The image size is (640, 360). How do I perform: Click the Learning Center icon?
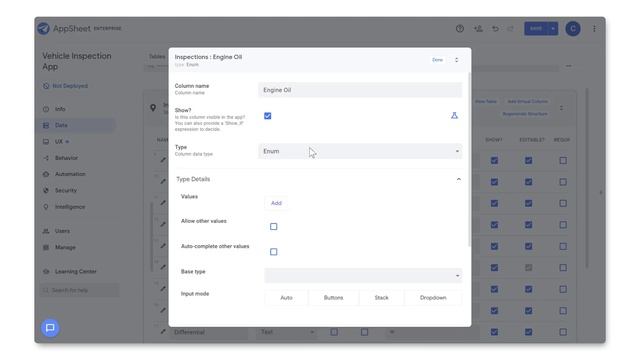46,271
